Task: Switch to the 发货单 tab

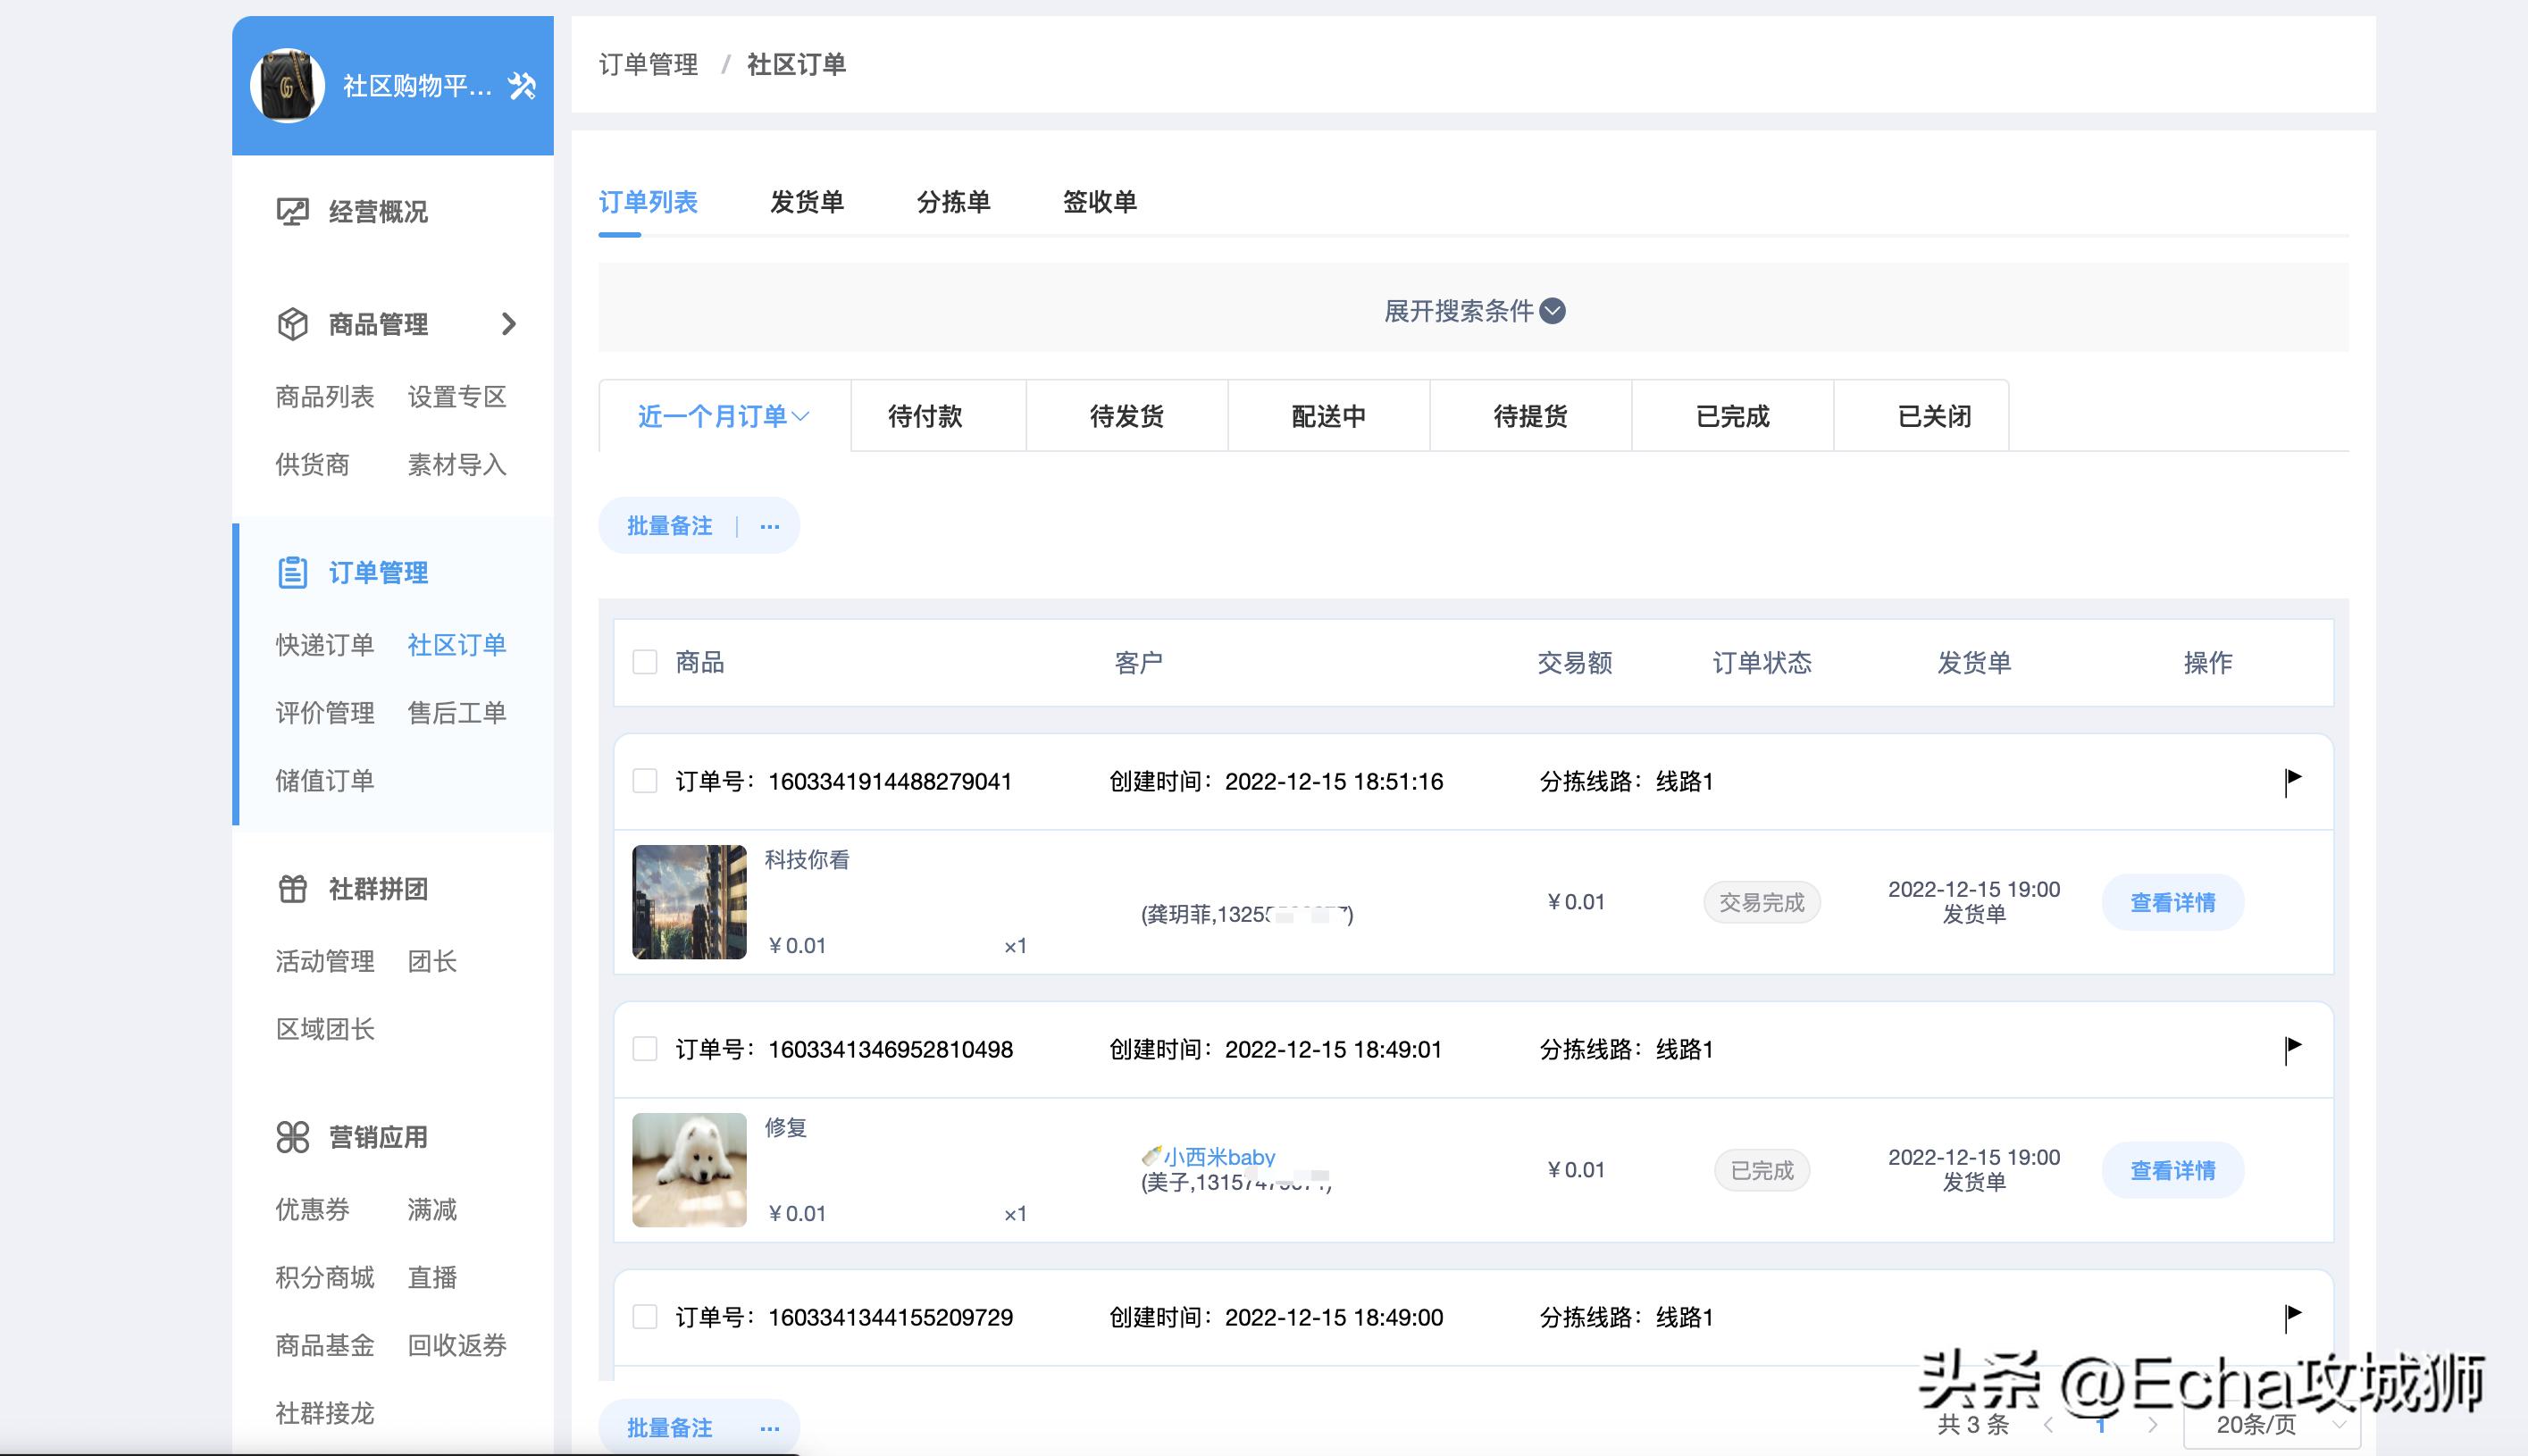Action: coord(807,202)
